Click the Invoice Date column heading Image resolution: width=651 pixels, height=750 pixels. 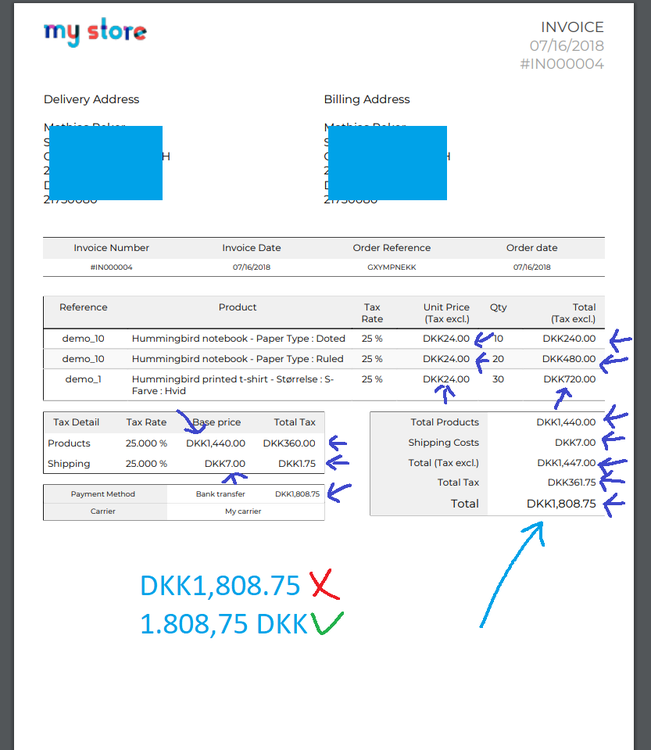click(x=251, y=248)
